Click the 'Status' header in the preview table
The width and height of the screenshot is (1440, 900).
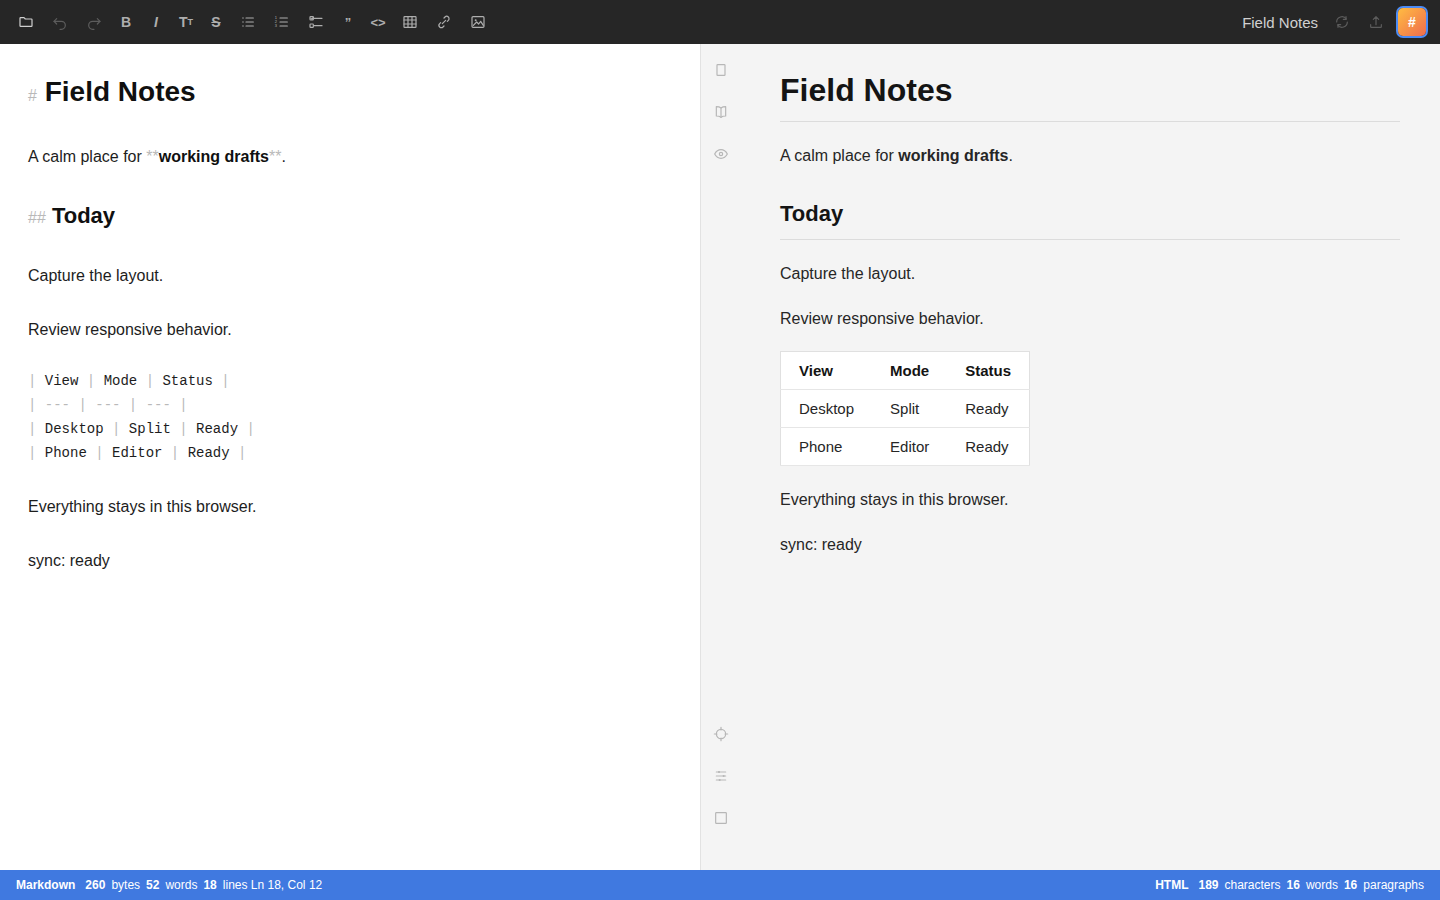988,371
